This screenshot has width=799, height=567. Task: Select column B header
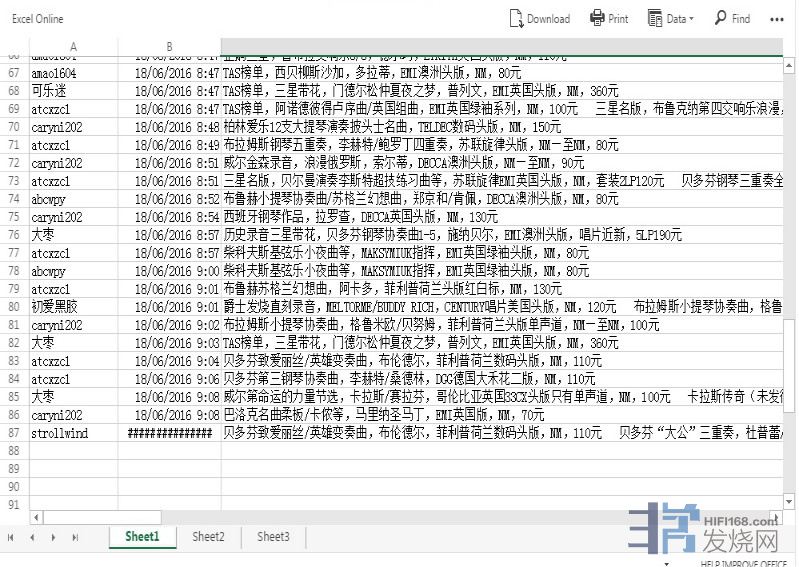coord(169,47)
